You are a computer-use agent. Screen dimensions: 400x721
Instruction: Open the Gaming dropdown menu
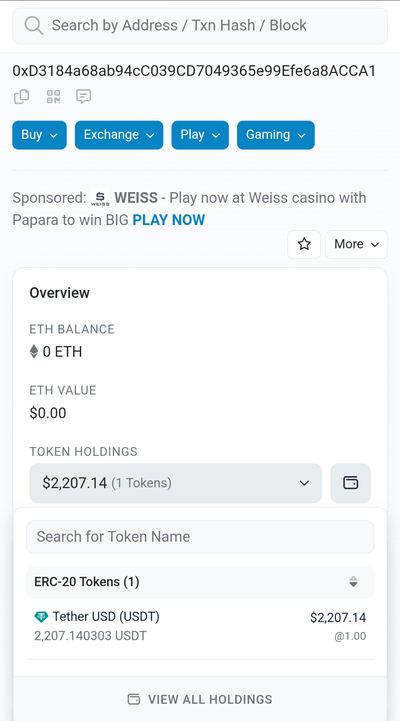[x=276, y=135]
